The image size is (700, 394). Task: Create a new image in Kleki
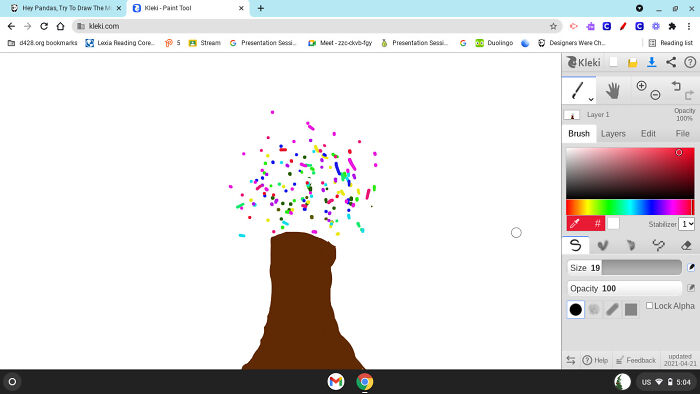[x=614, y=62]
